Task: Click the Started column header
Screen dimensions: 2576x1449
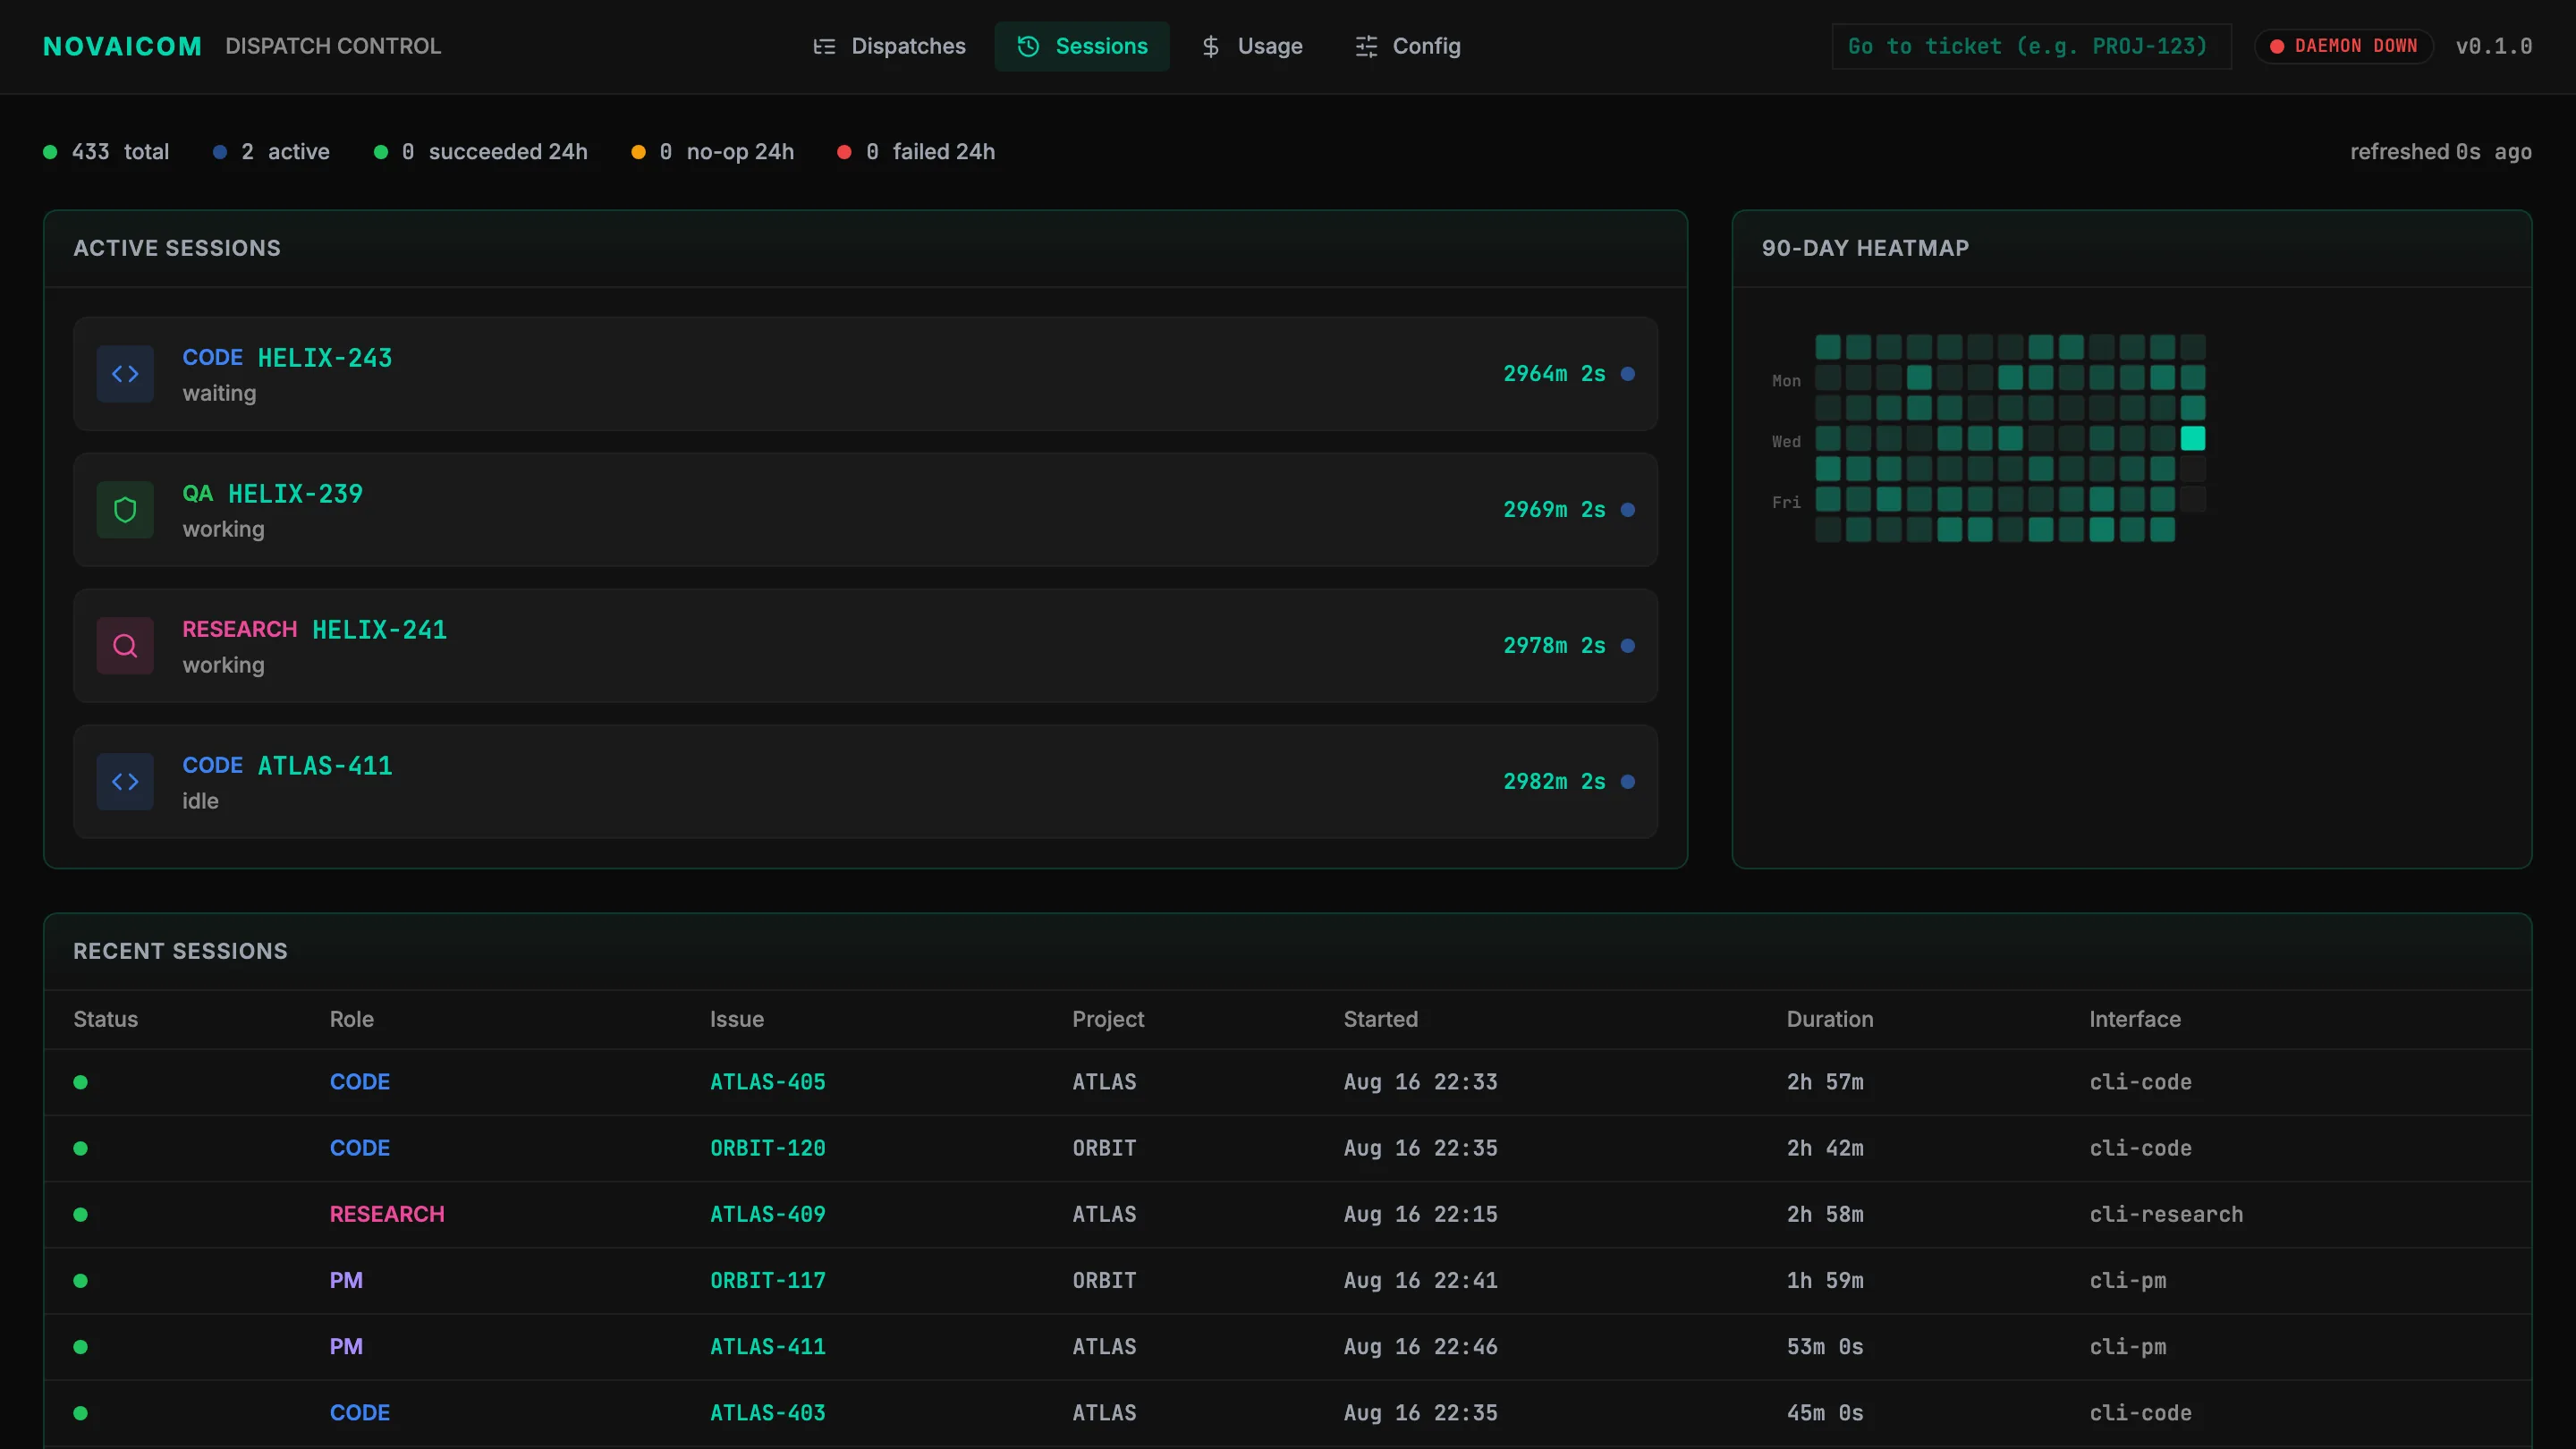Action: click(1381, 1019)
